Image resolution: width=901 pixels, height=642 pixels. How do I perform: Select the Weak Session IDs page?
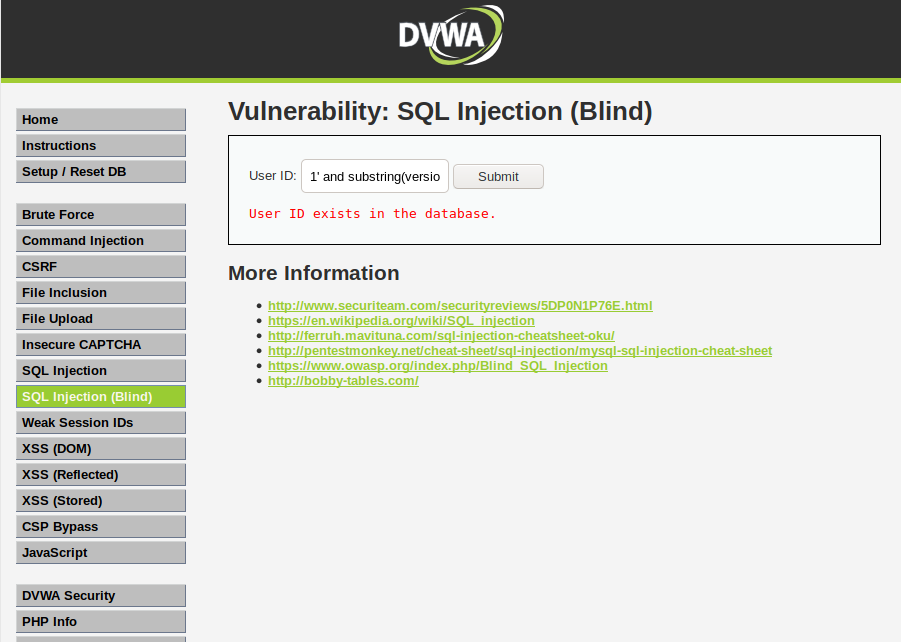(x=100, y=422)
